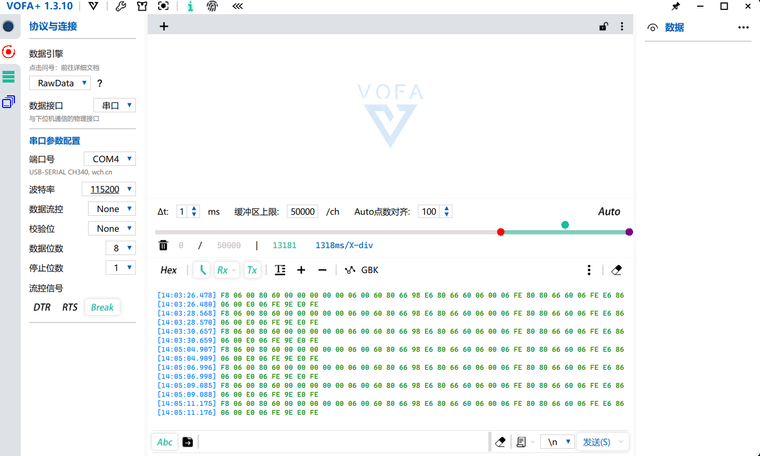Toggle the eye icon in data panel
This screenshot has width=760, height=456.
(x=652, y=28)
